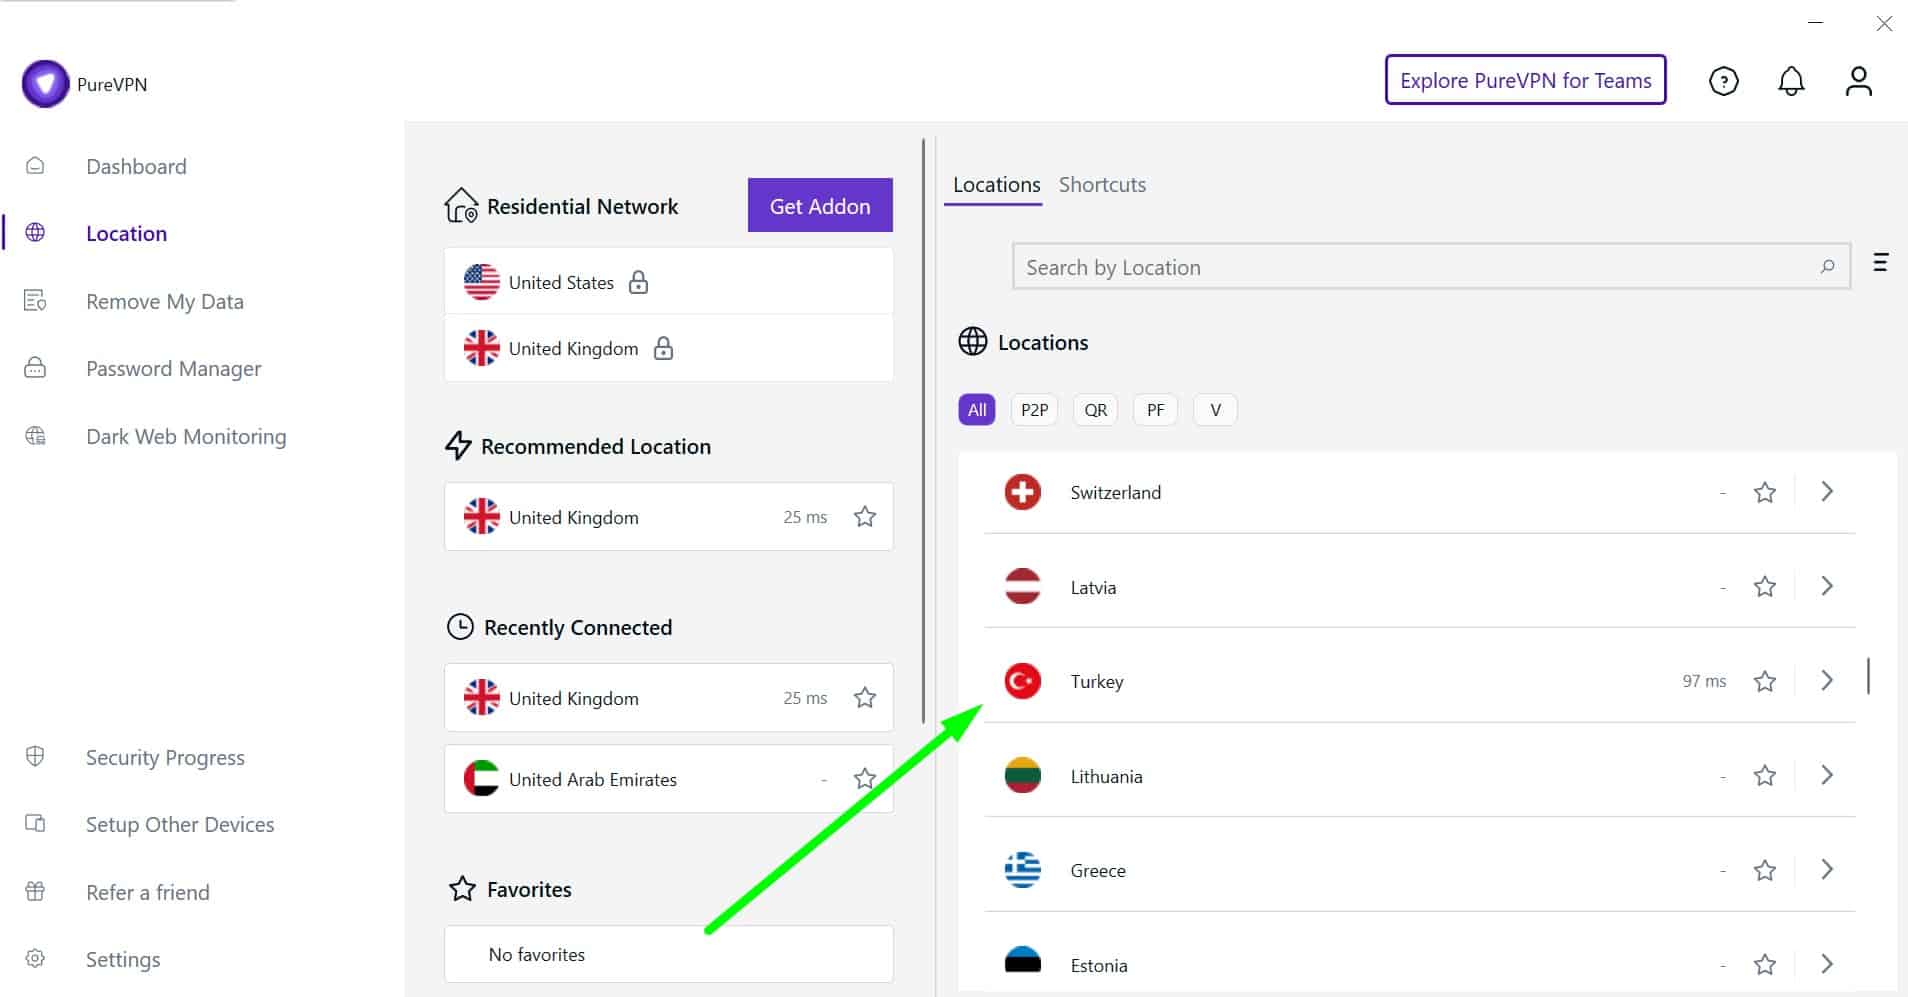The height and width of the screenshot is (997, 1908).
Task: Toggle the favorite star for Estonia
Action: click(x=1765, y=965)
